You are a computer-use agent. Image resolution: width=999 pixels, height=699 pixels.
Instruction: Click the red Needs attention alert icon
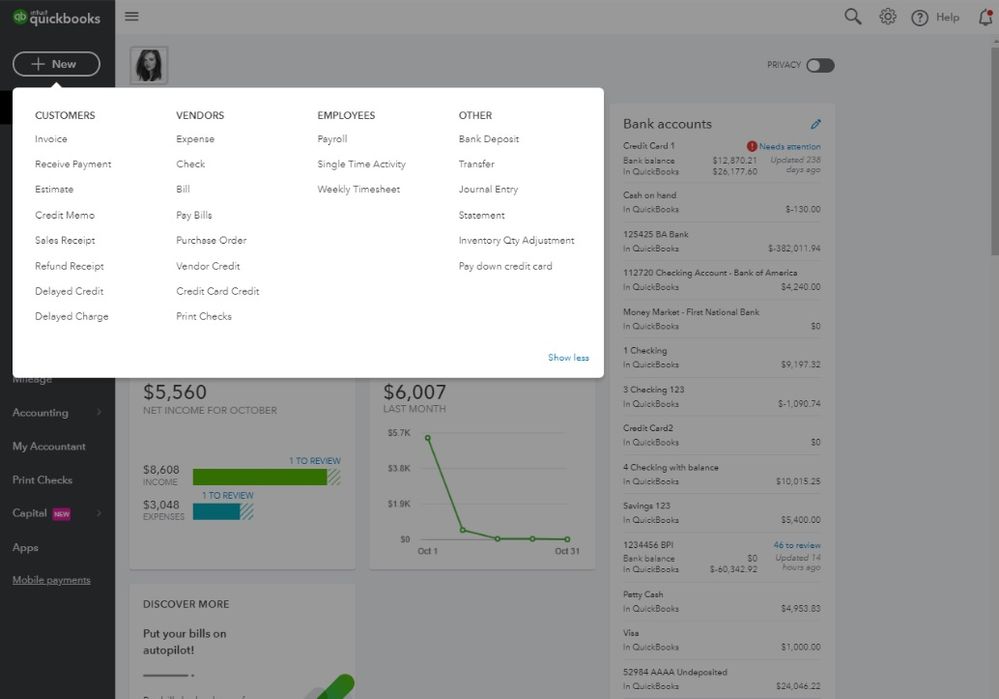pyautogui.click(x=752, y=146)
